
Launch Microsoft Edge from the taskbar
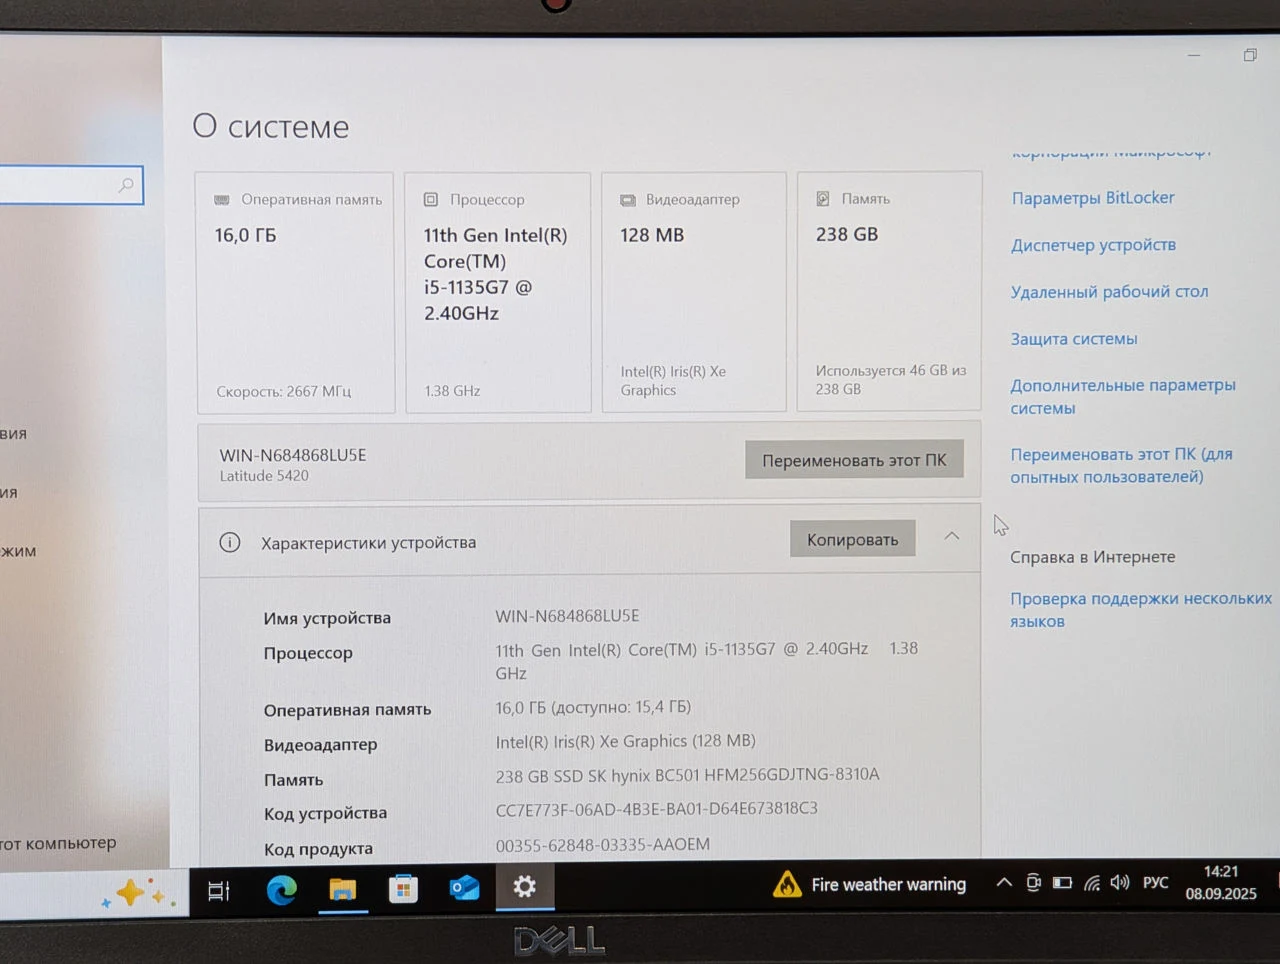click(281, 889)
